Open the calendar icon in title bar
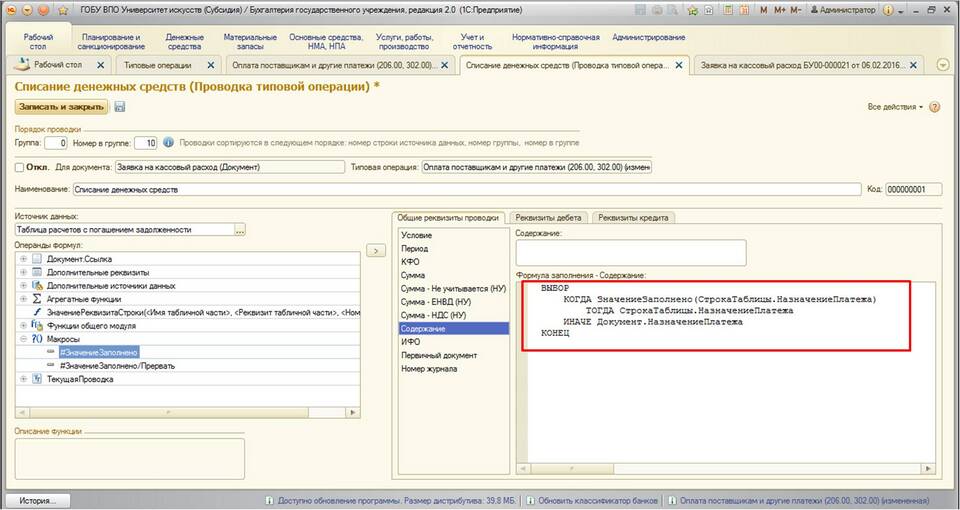Image resolution: width=960 pixels, height=510 pixels. (744, 10)
